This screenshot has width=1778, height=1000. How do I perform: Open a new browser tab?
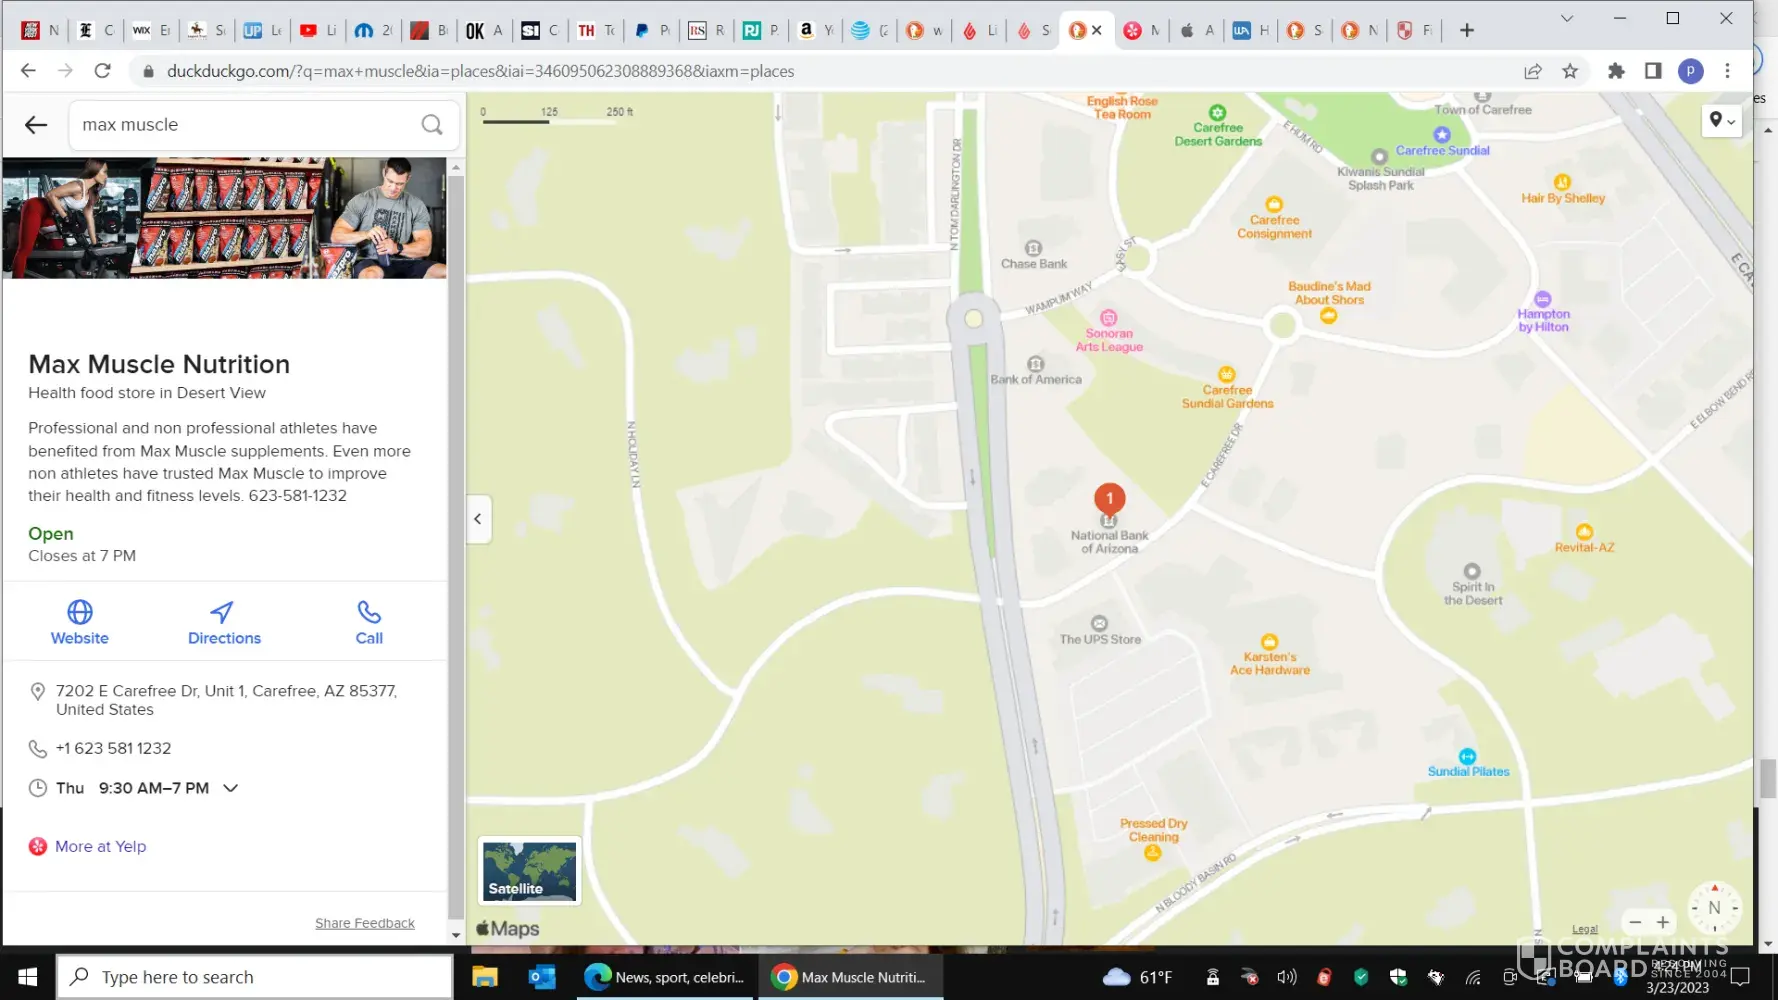[x=1466, y=30]
